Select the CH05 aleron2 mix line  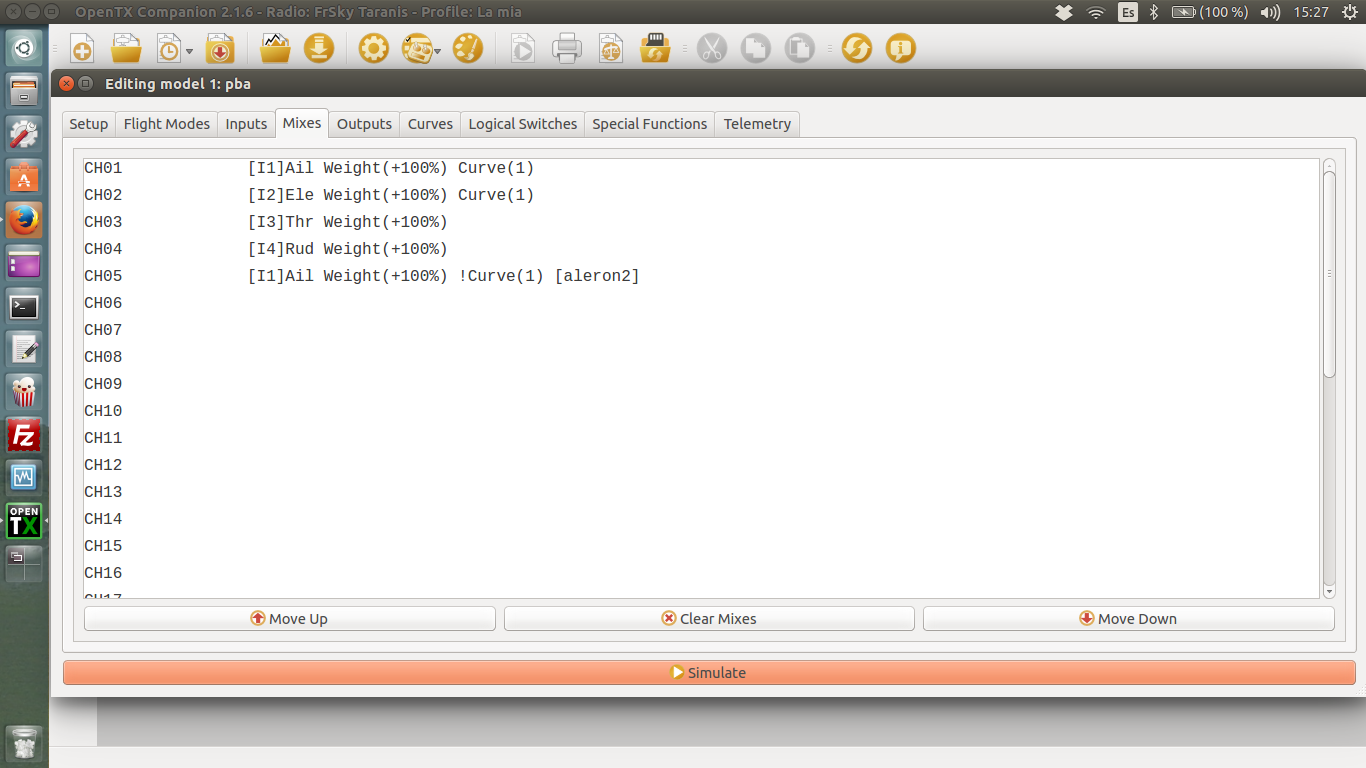click(443, 276)
